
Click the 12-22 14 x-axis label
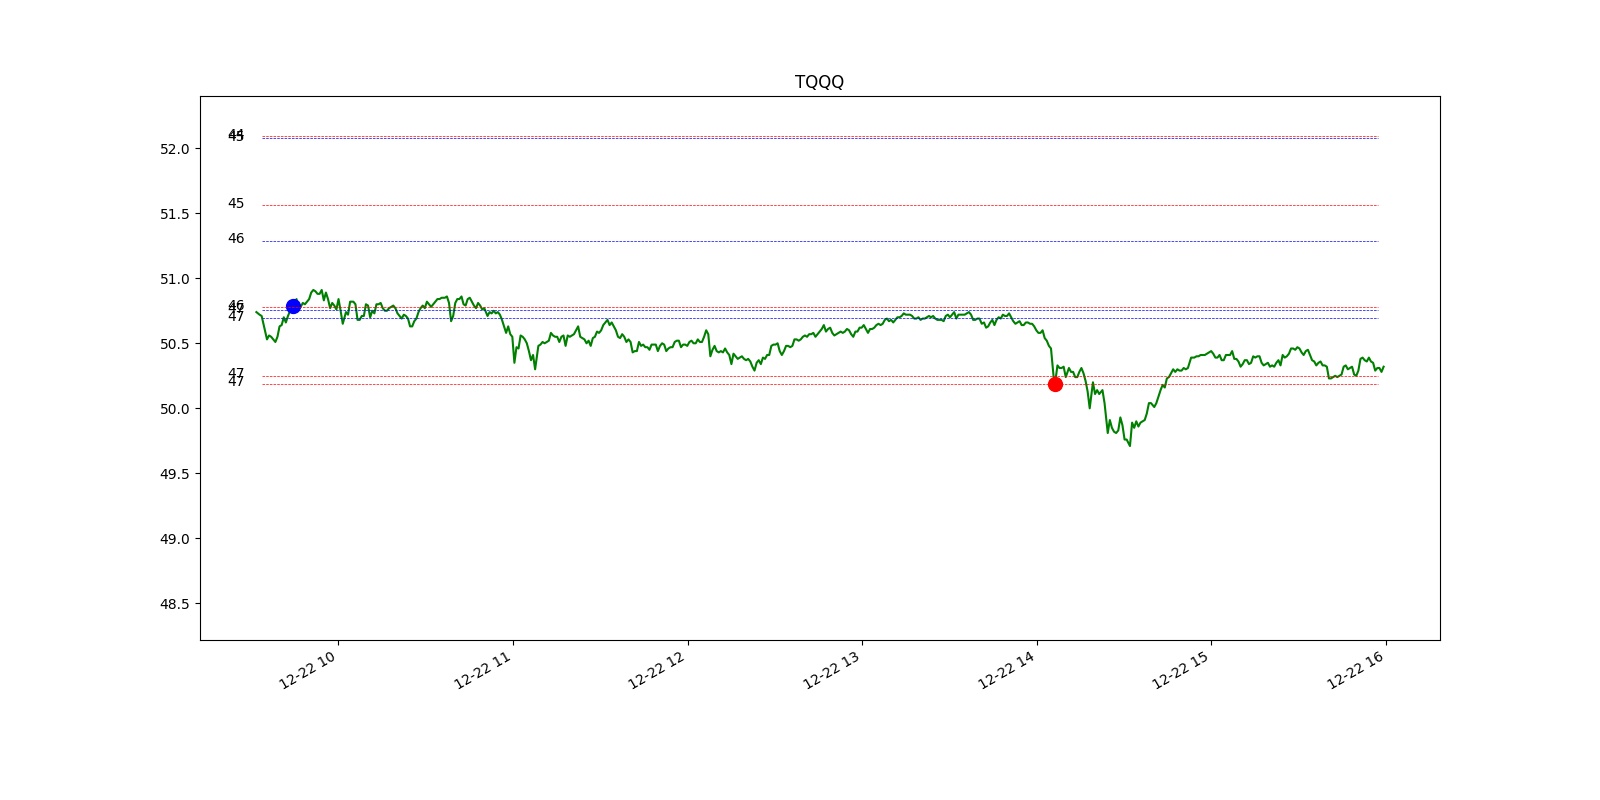(x=1006, y=670)
